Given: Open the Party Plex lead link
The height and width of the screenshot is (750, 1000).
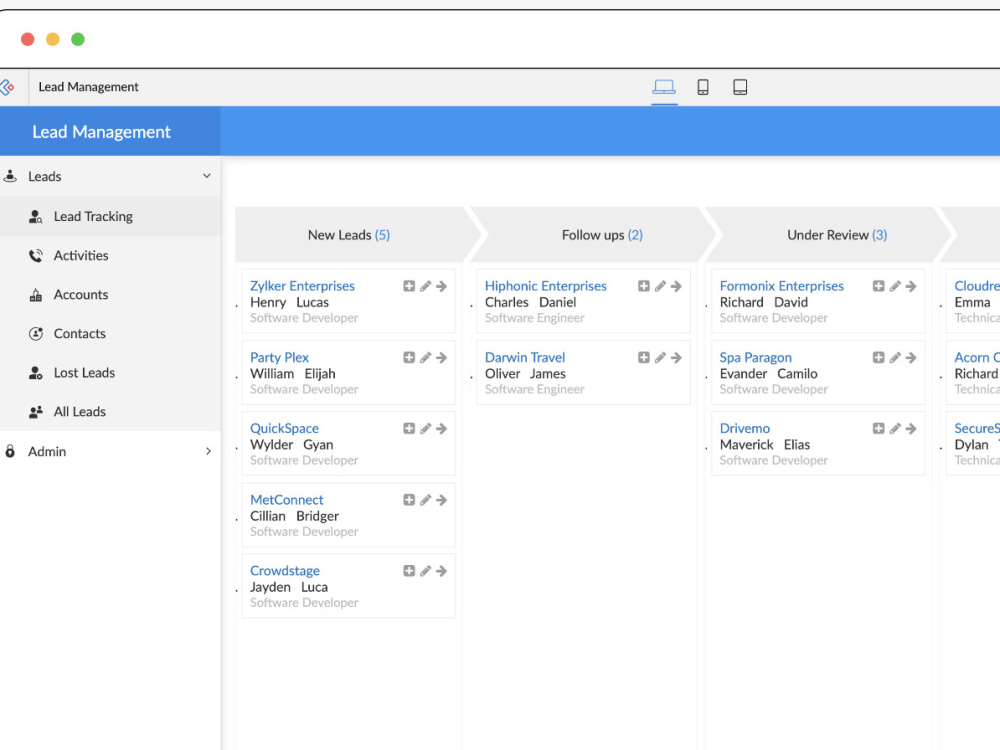Looking at the screenshot, I should point(279,357).
